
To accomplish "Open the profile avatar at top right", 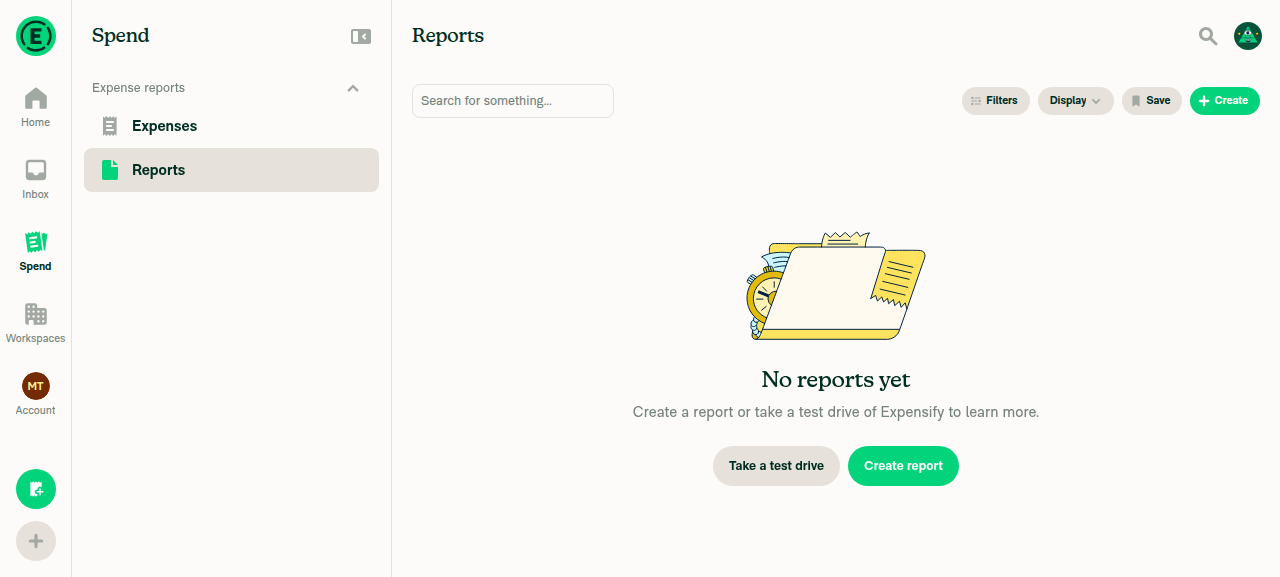I will coord(1247,36).
